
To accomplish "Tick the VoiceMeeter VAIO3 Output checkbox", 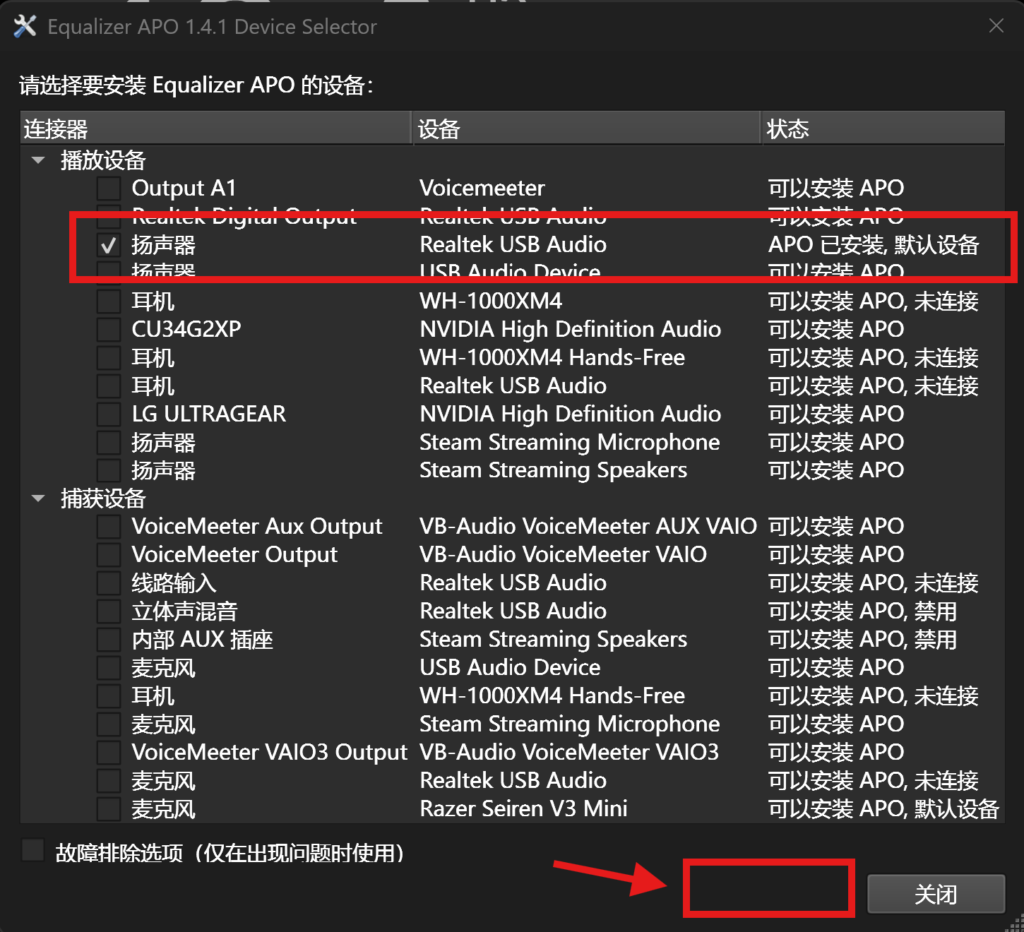I will coord(108,752).
